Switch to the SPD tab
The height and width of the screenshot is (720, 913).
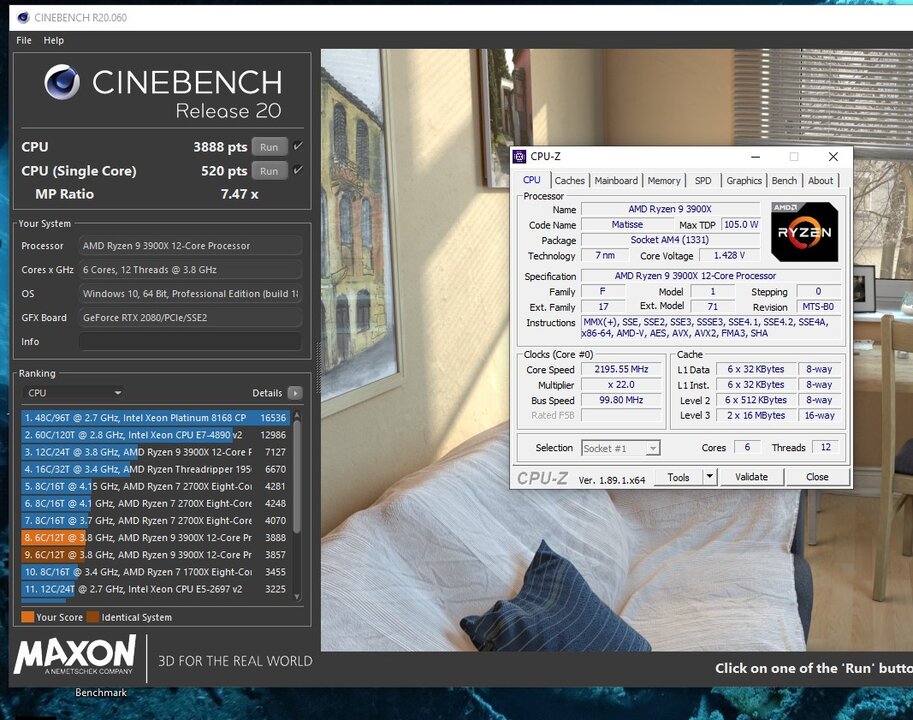(703, 180)
